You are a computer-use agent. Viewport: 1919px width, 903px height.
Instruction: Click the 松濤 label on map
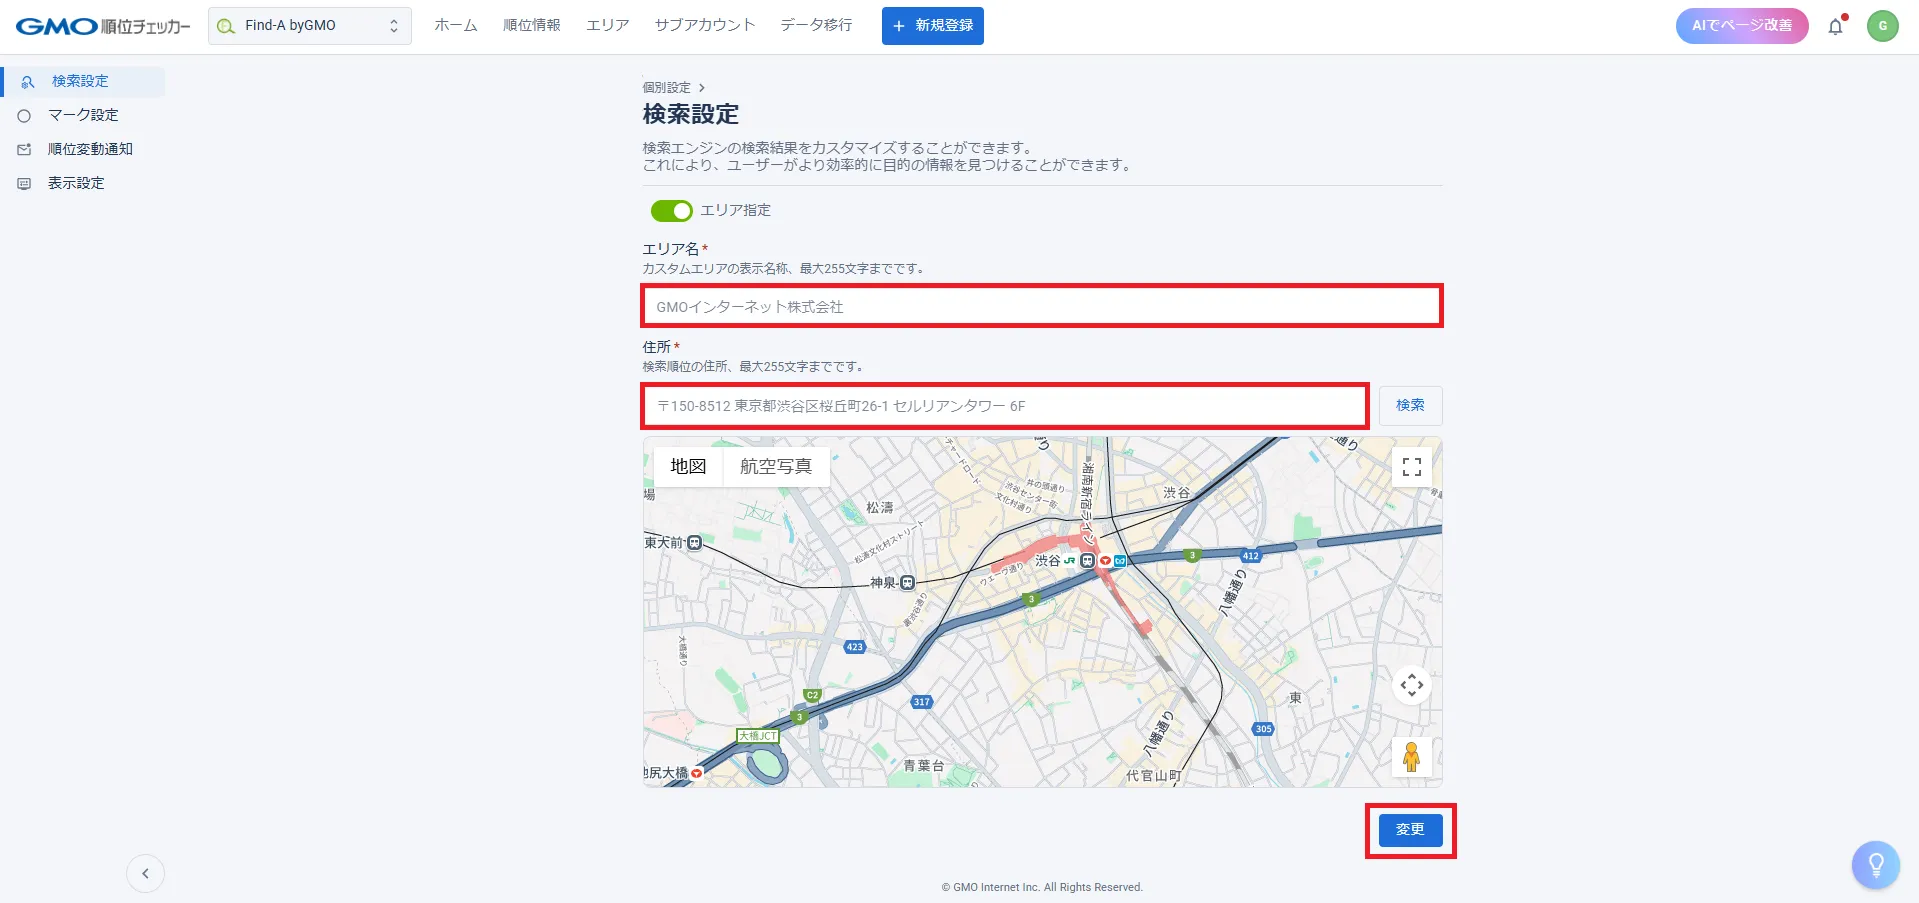pos(880,508)
